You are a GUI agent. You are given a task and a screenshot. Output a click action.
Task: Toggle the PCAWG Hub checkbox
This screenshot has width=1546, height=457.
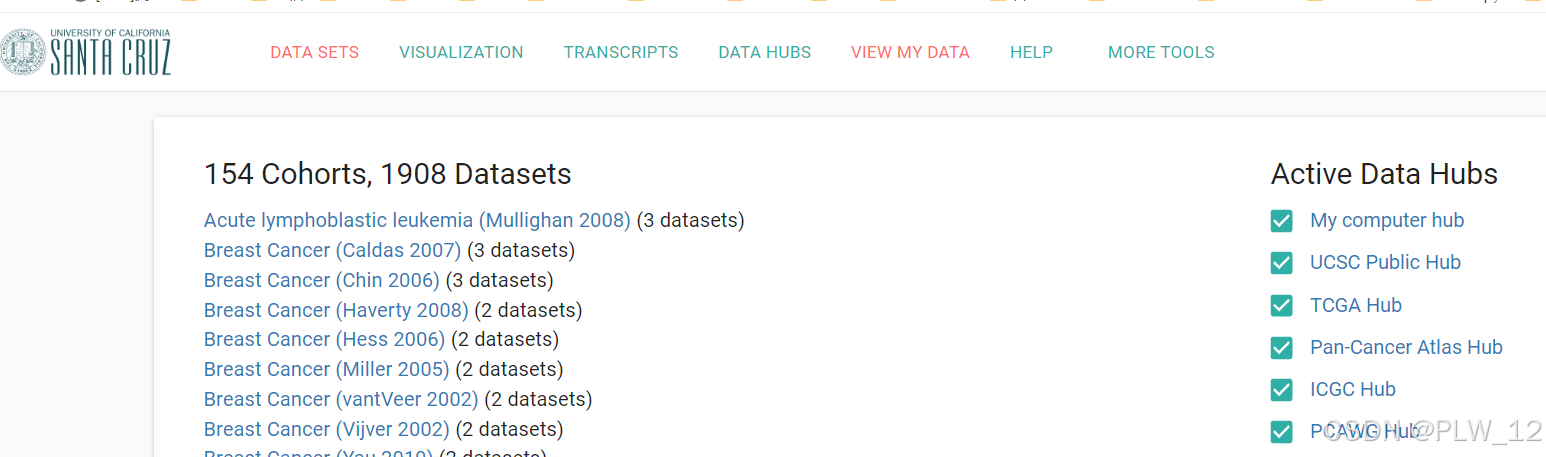click(1281, 432)
